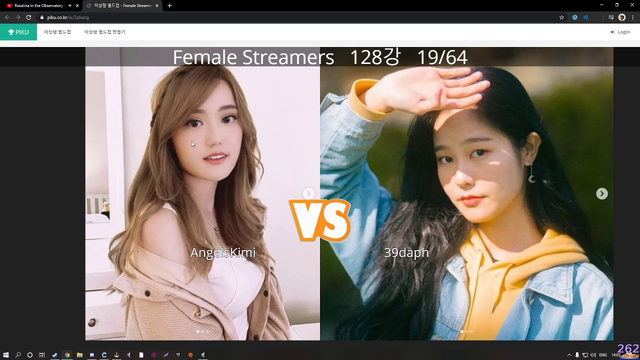Close the Female Streamers tab
The width and height of the screenshot is (640, 360).
click(x=157, y=6)
